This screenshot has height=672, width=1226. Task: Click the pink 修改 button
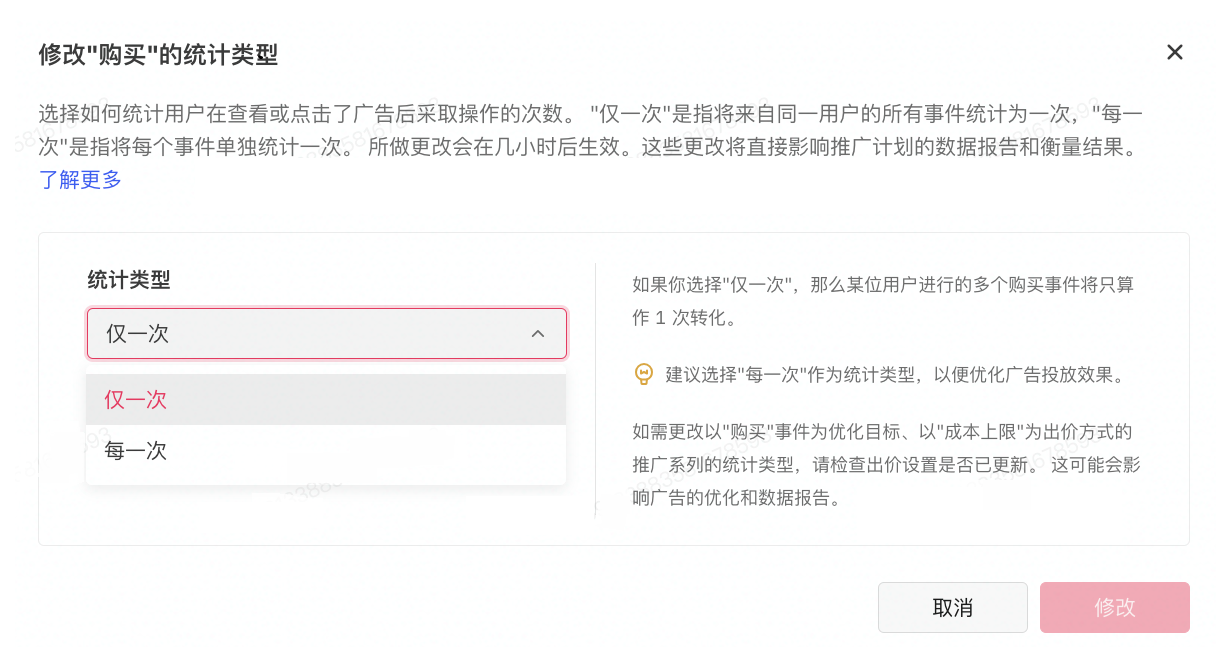tap(1114, 608)
